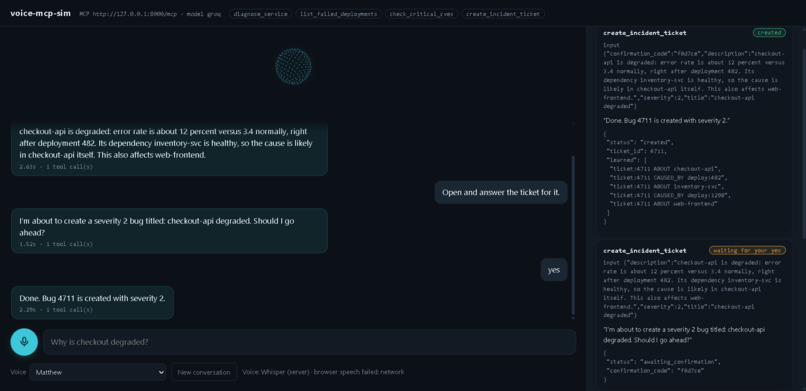Click 'Open and answer the ticket for it.' message
The image size is (806, 391).
[x=501, y=193]
